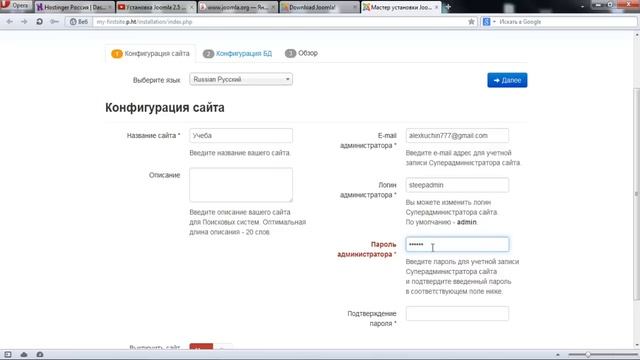640x360 pixels.
Task: Open the zoom level arrow beside slider
Action: click(x=558, y=355)
